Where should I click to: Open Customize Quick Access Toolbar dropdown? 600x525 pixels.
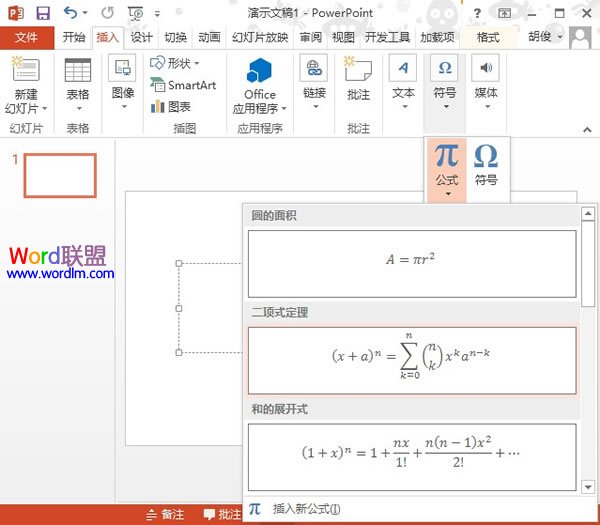157,14
